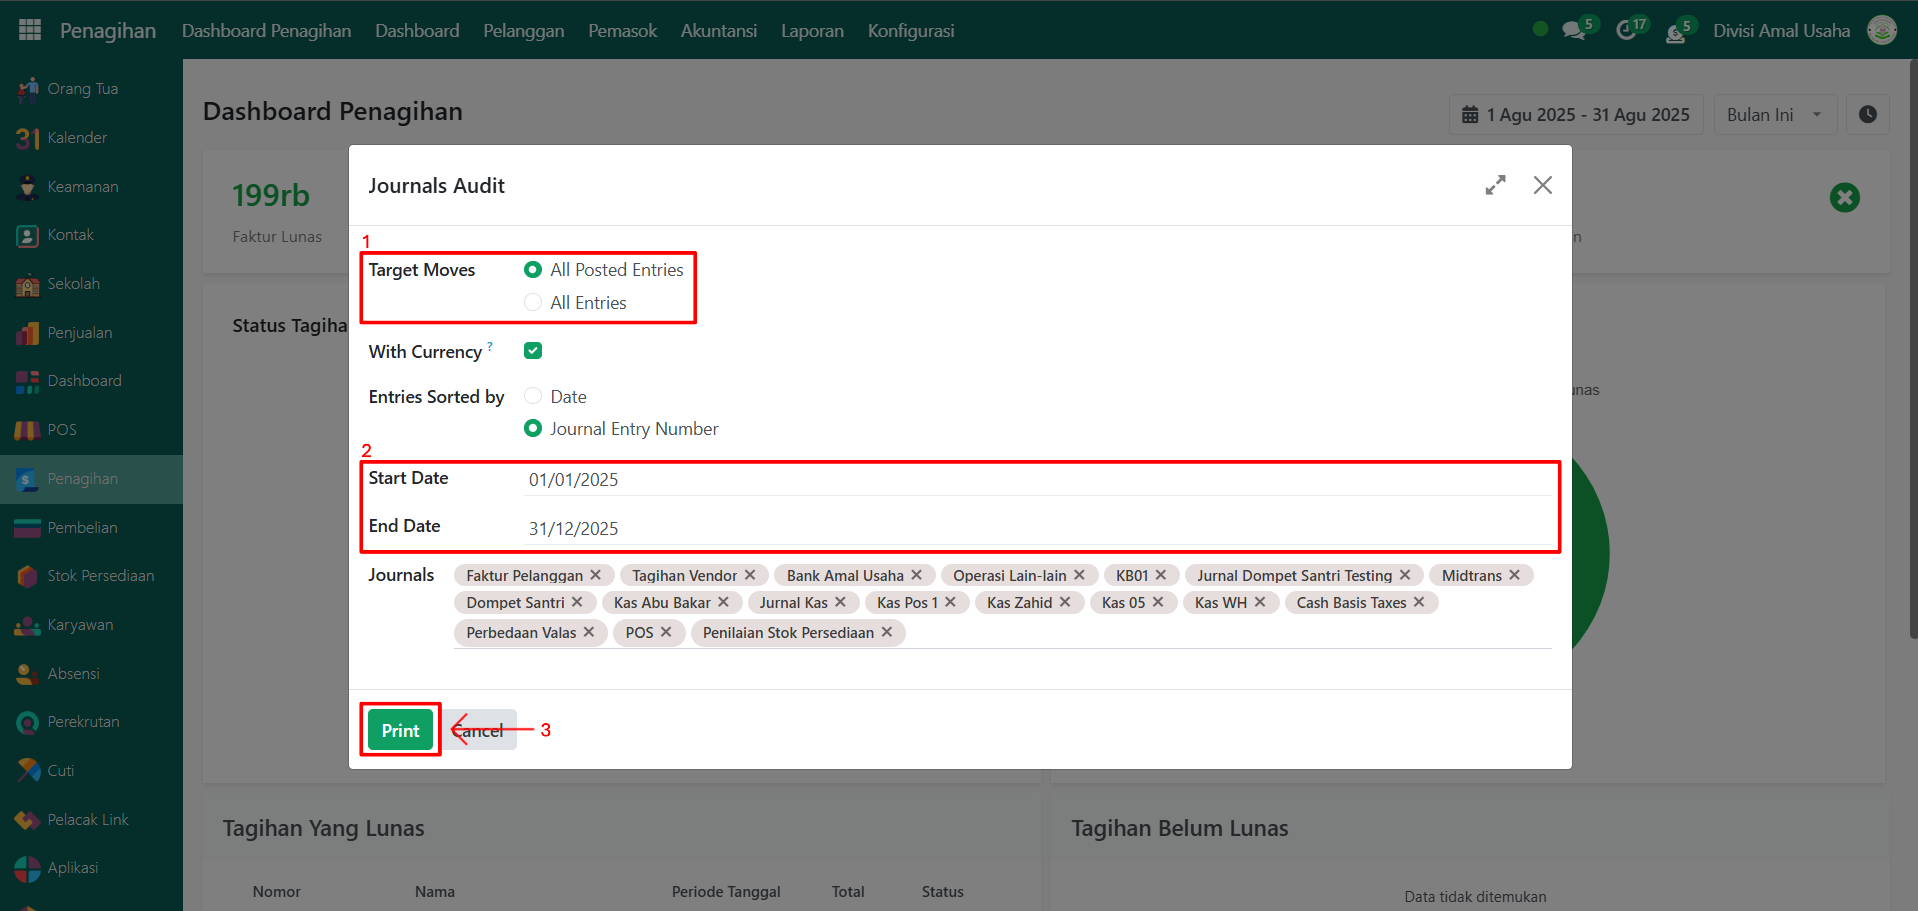Click the Start Date input field

(1036, 480)
